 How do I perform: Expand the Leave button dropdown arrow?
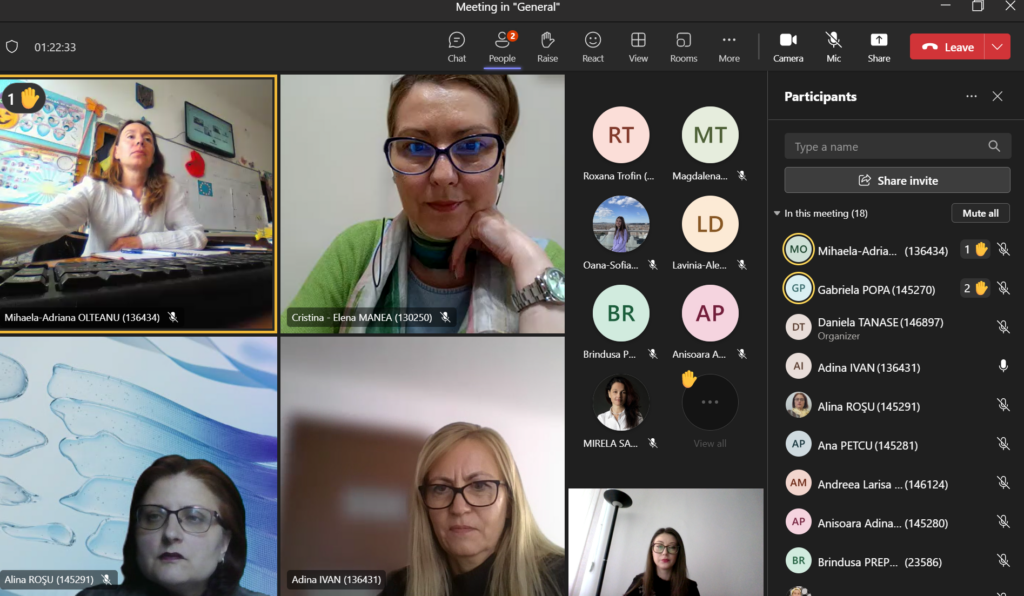tap(997, 47)
